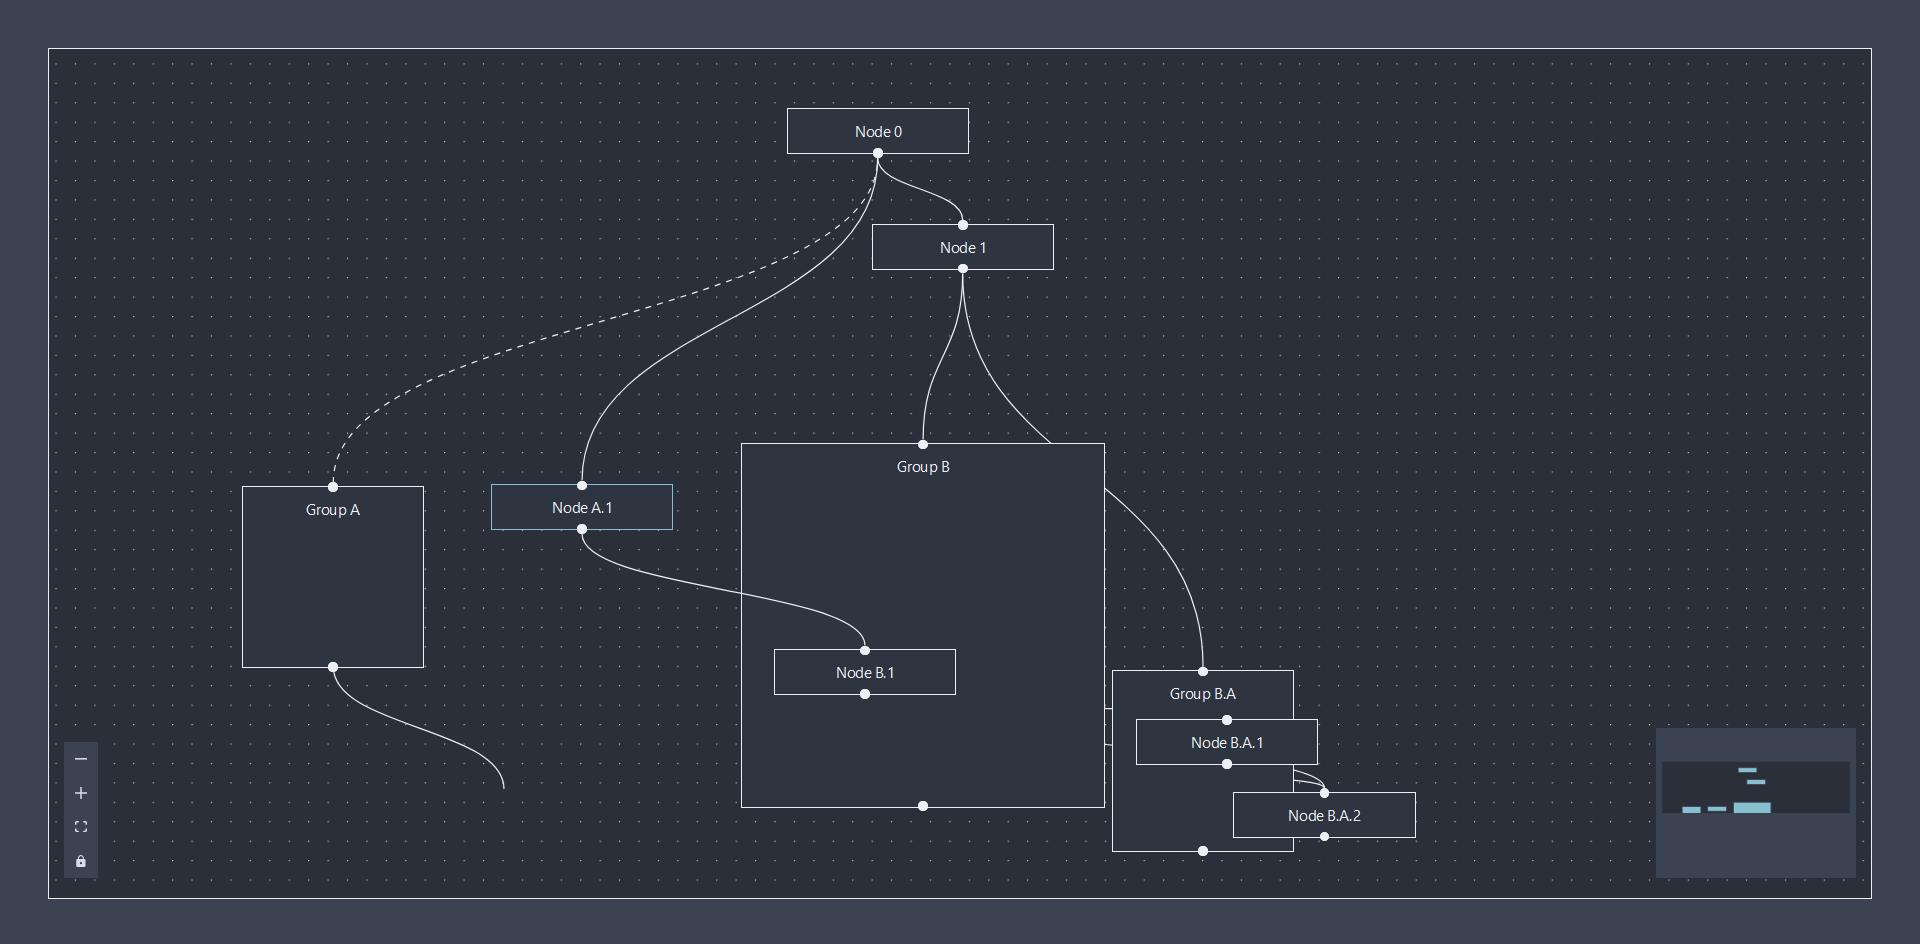Screen dimensions: 1920x944
Task: Click the Group B label
Action: (922, 467)
